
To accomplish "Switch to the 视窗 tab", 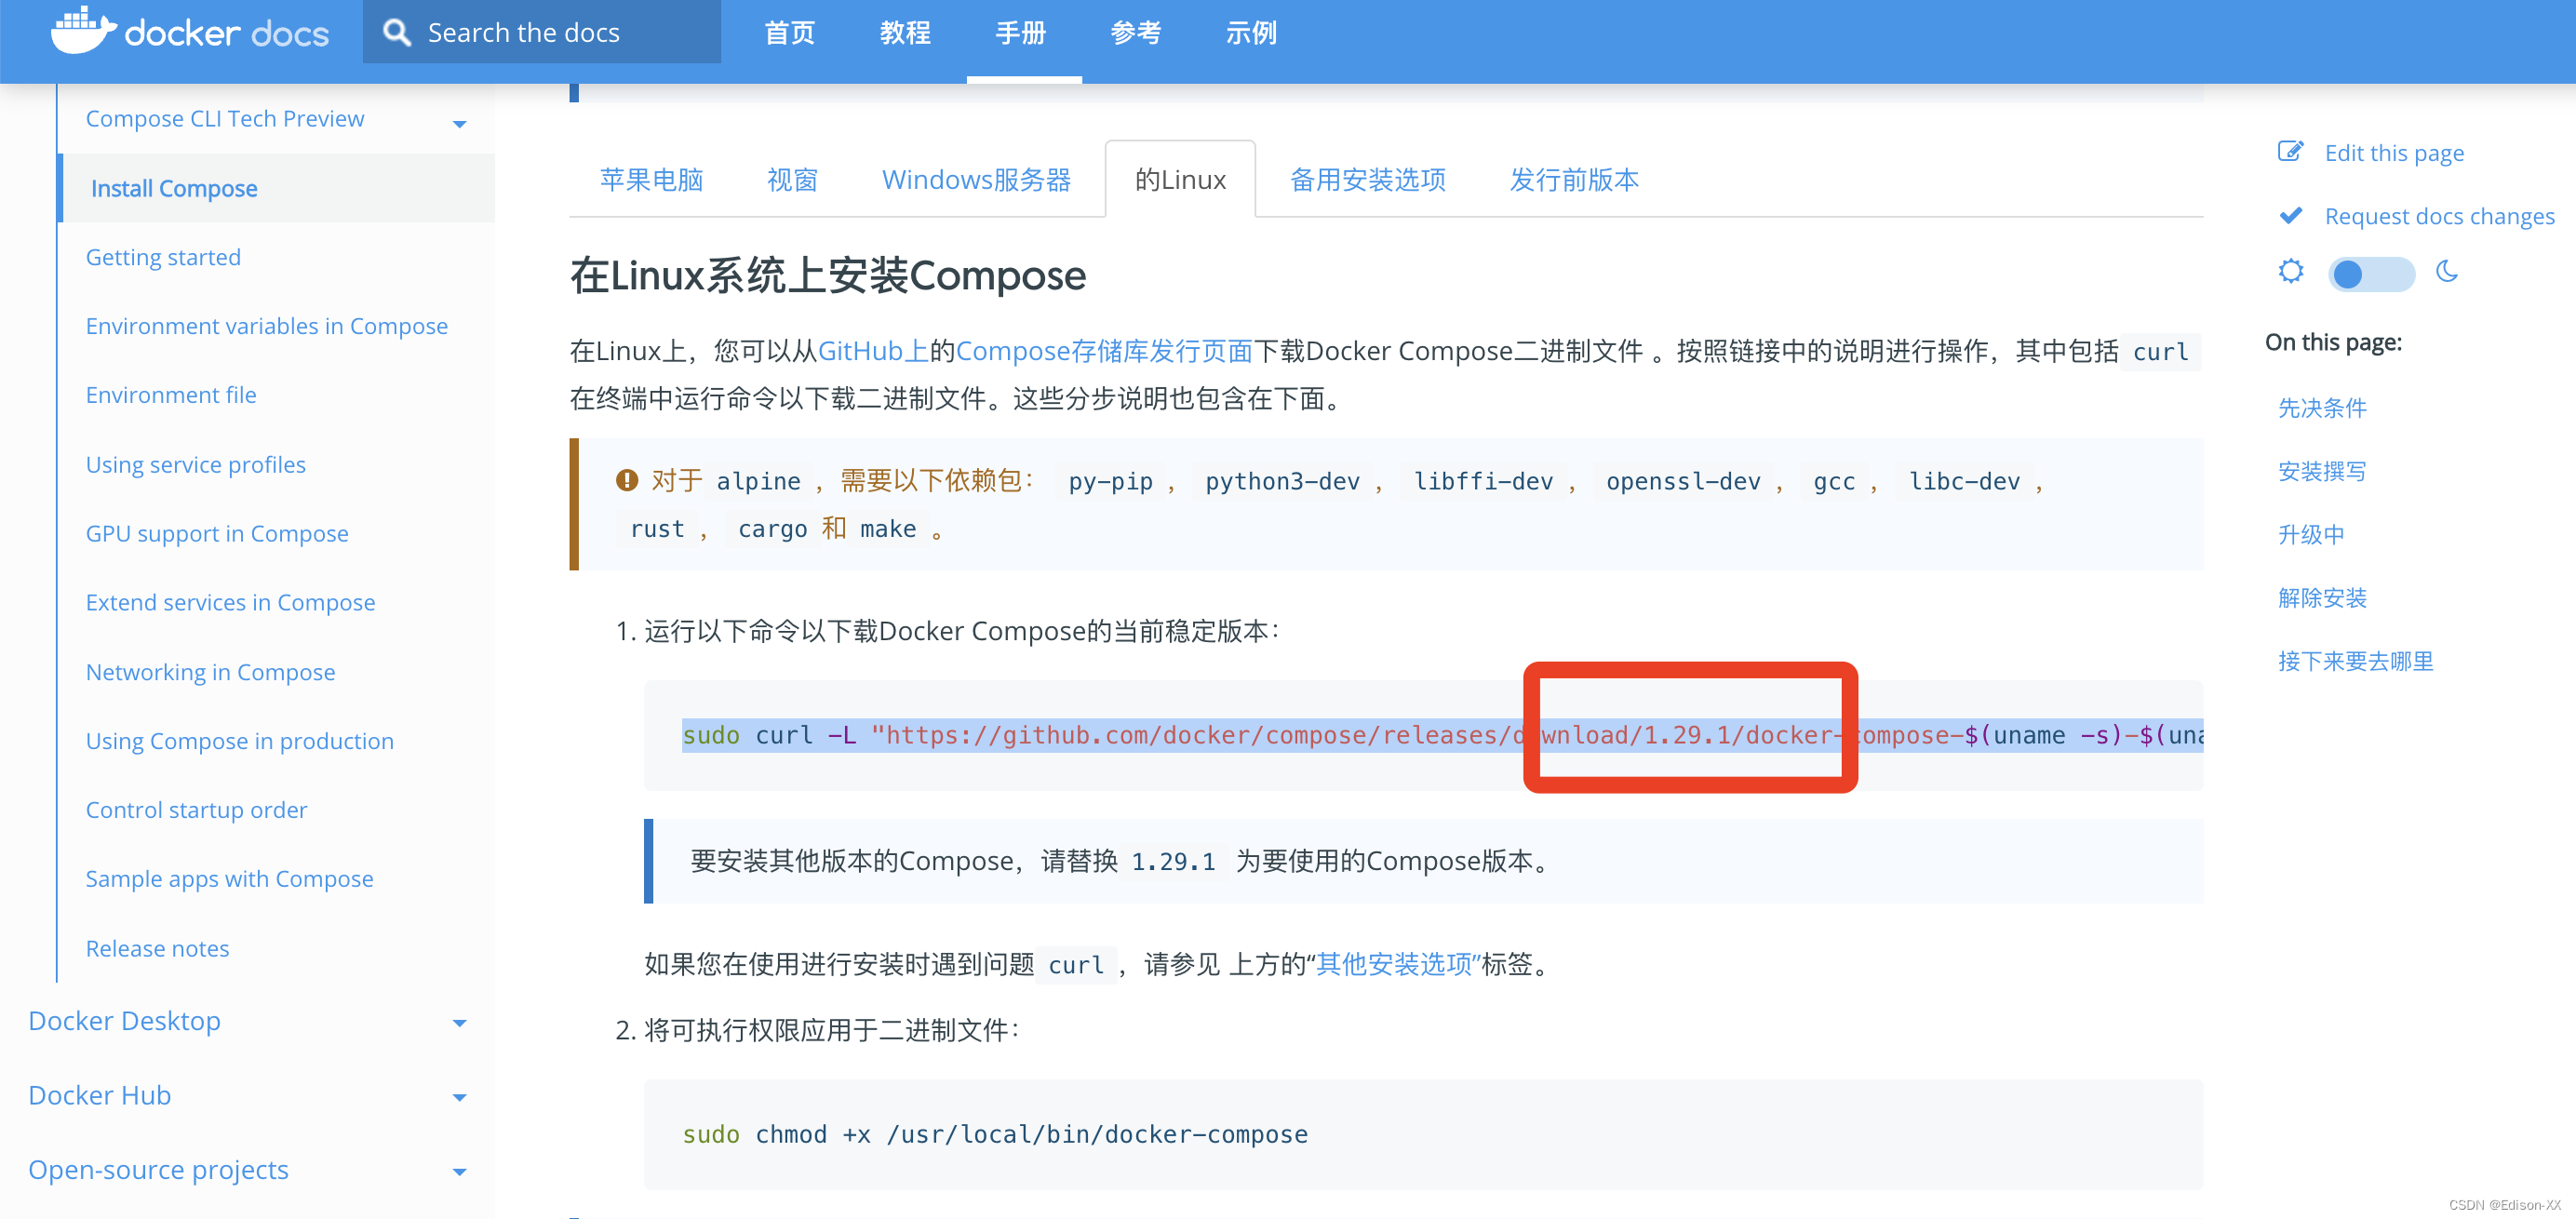I will [792, 180].
